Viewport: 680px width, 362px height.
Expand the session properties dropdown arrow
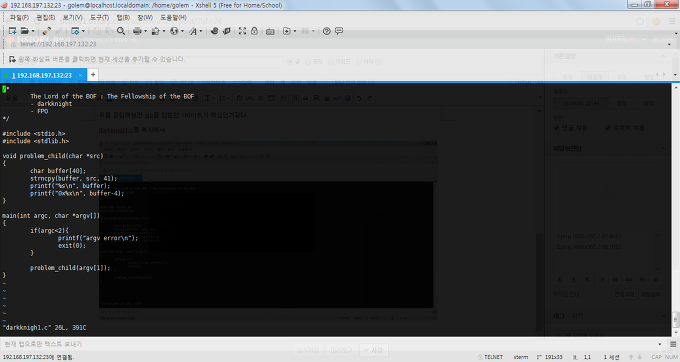click(x=83, y=31)
